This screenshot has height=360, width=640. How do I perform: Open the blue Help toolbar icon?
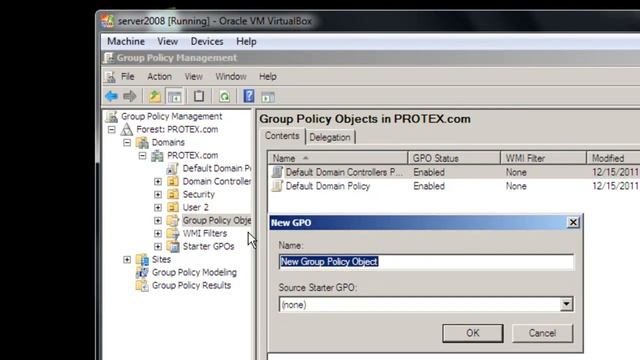[249, 96]
